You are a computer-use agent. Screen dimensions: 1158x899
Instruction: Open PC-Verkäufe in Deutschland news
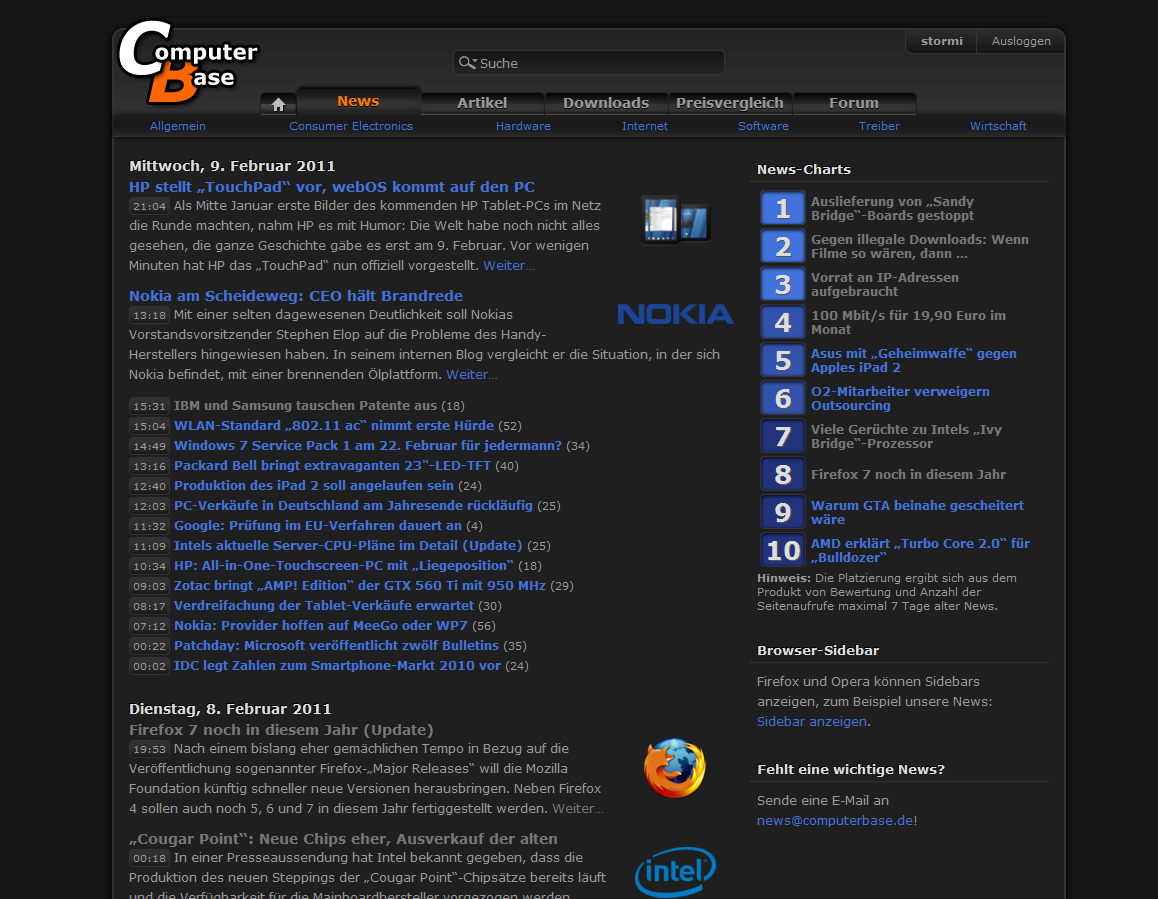pos(353,505)
